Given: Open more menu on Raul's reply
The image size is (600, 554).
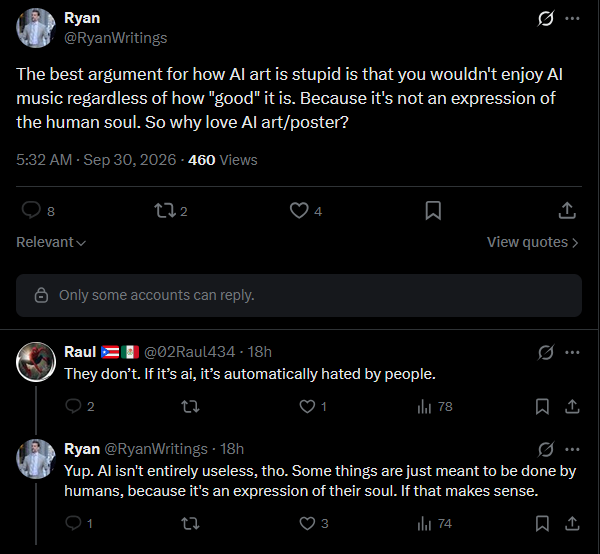Looking at the screenshot, I should click(x=572, y=352).
